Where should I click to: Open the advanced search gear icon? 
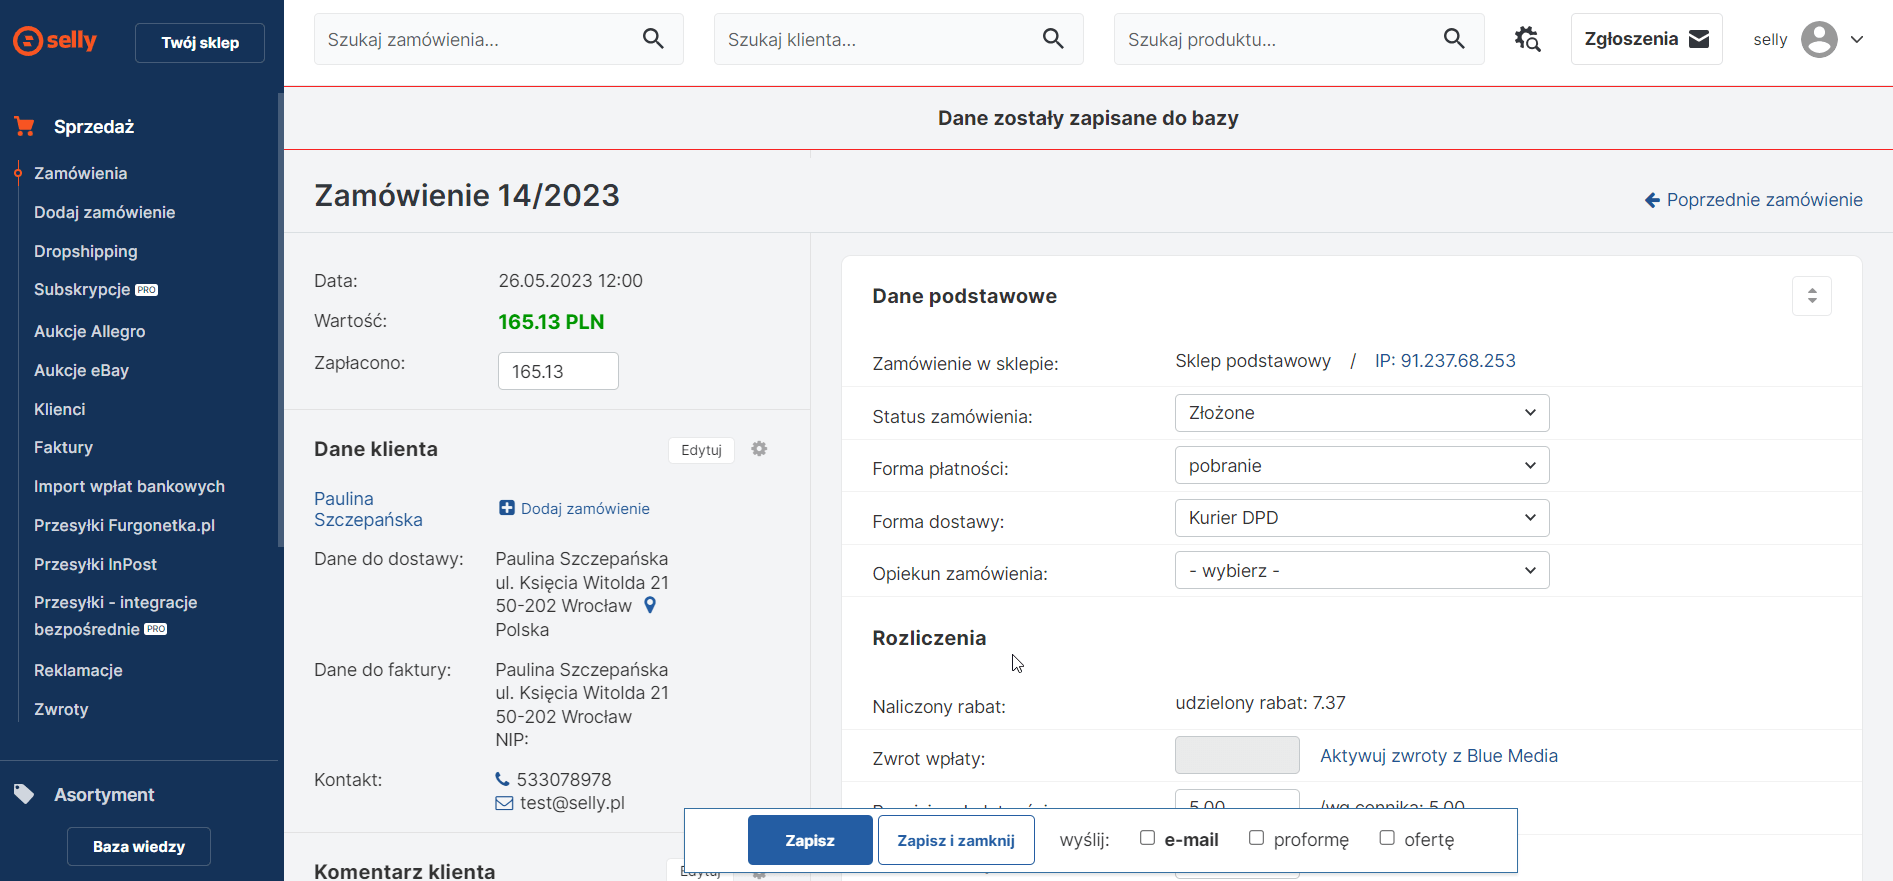coord(1527,39)
